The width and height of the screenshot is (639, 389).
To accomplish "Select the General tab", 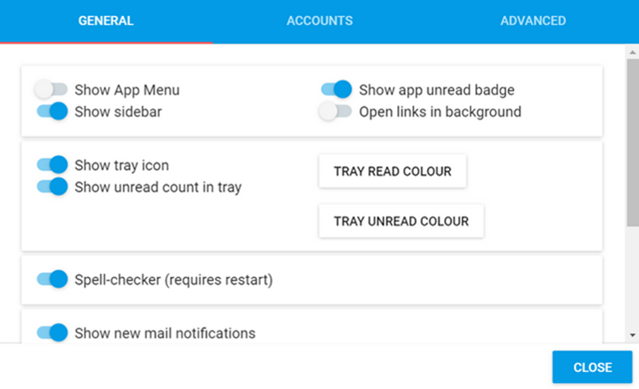I will pos(106,21).
